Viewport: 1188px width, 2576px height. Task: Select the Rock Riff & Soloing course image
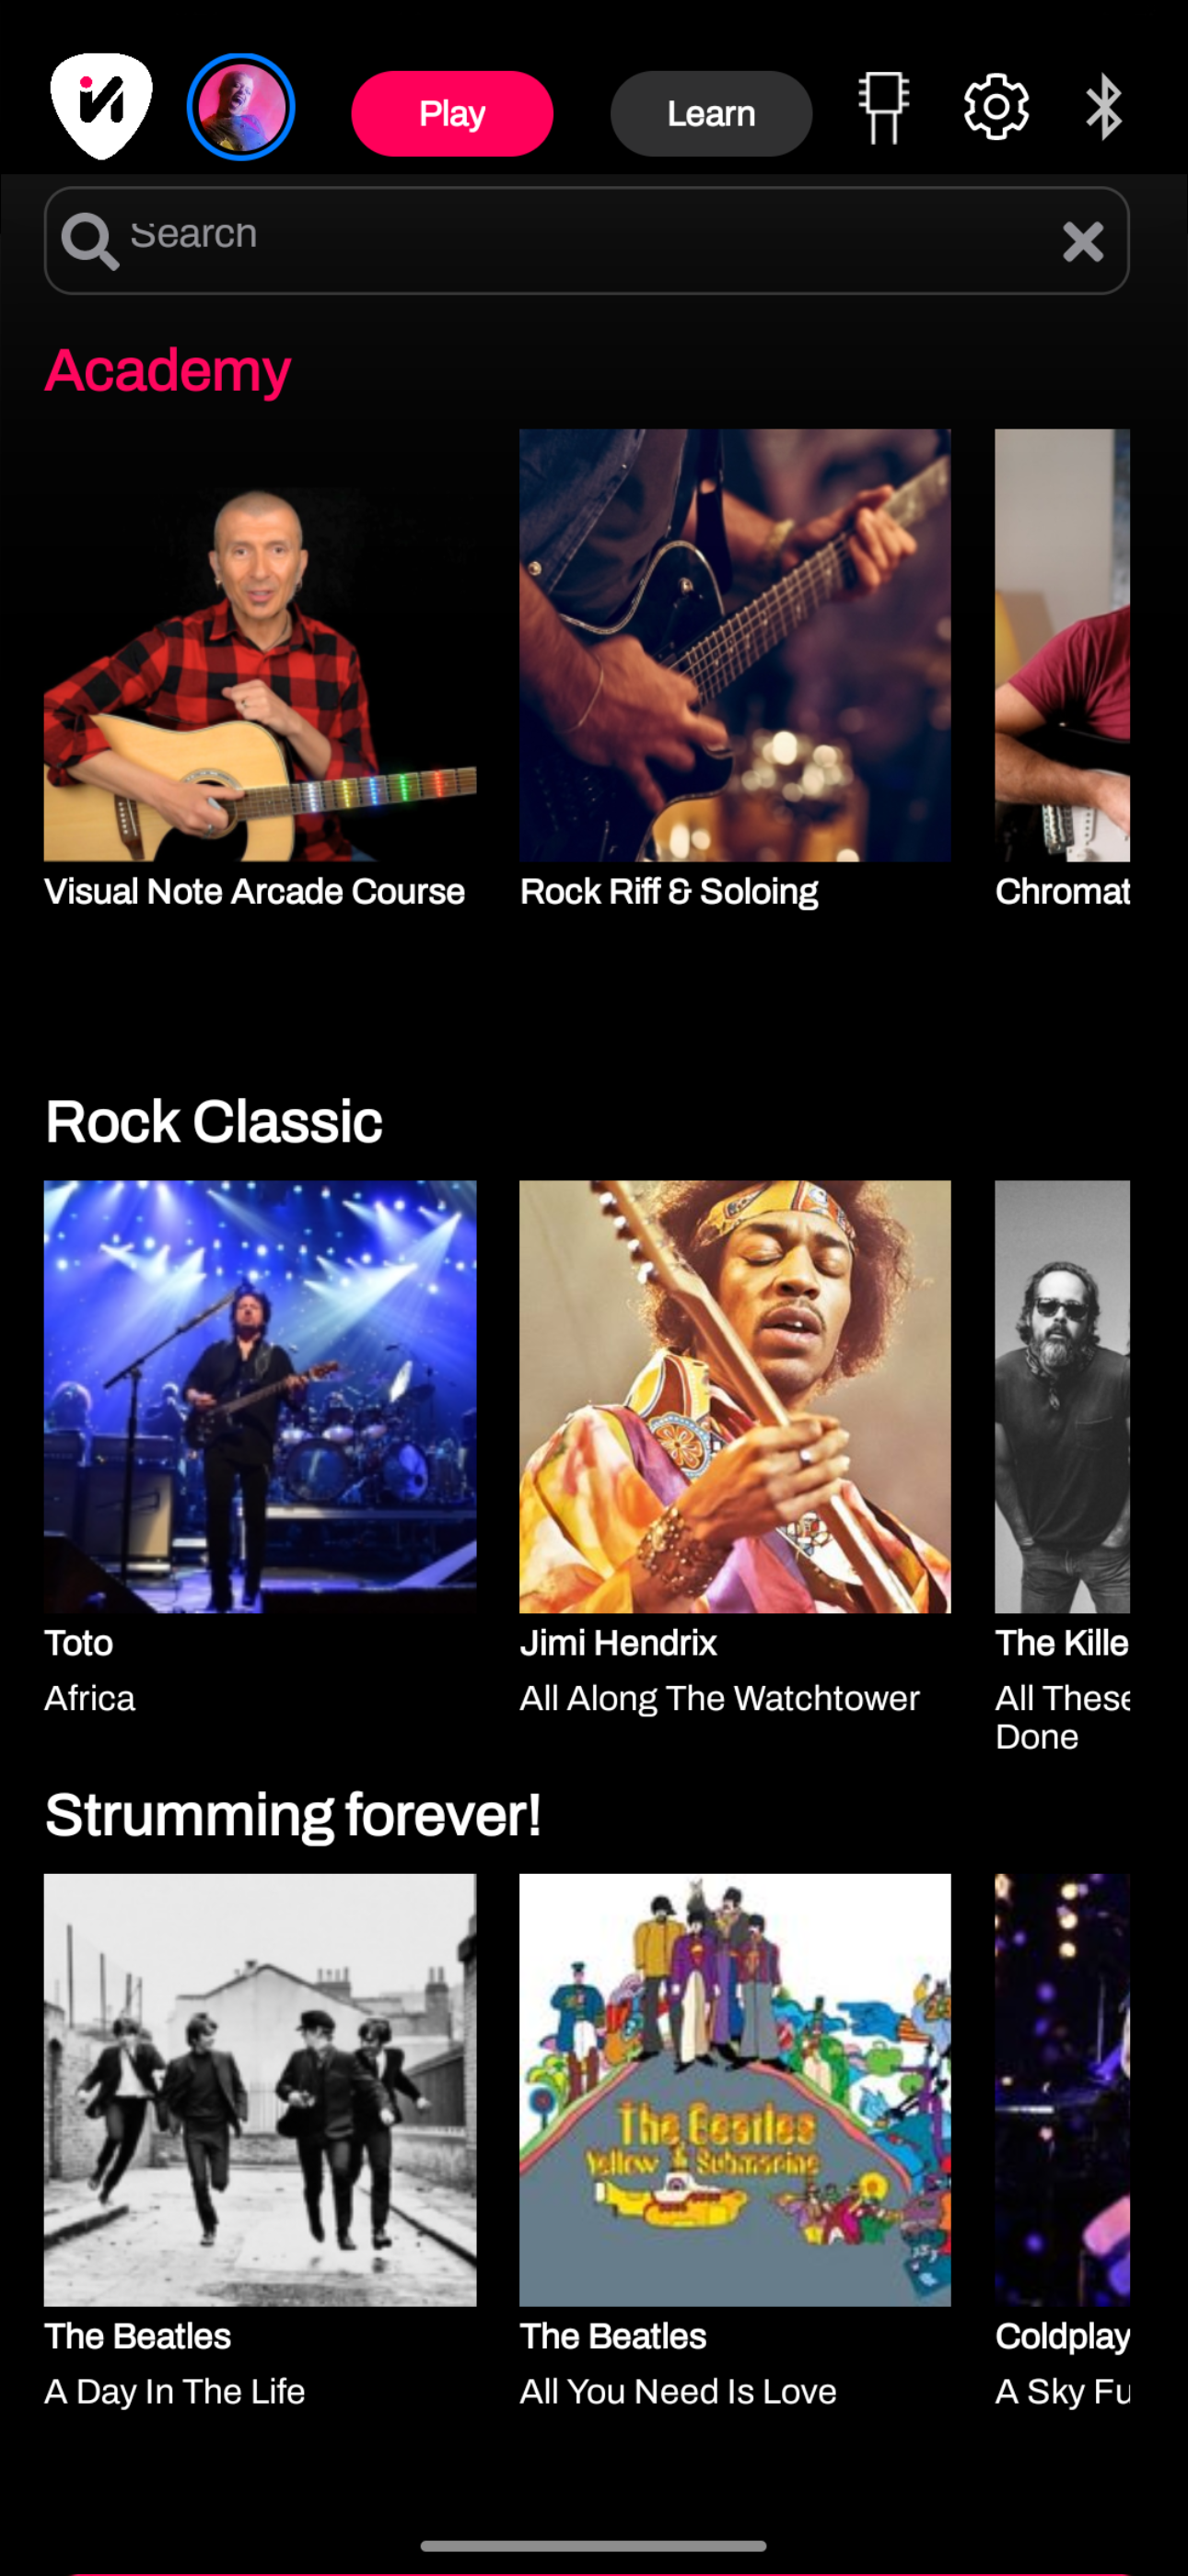click(x=735, y=645)
